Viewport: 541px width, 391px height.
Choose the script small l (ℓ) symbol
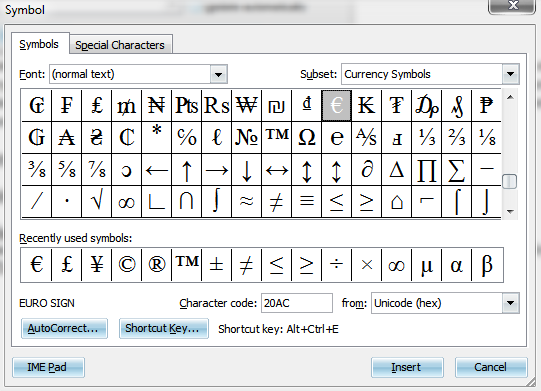(x=216, y=137)
